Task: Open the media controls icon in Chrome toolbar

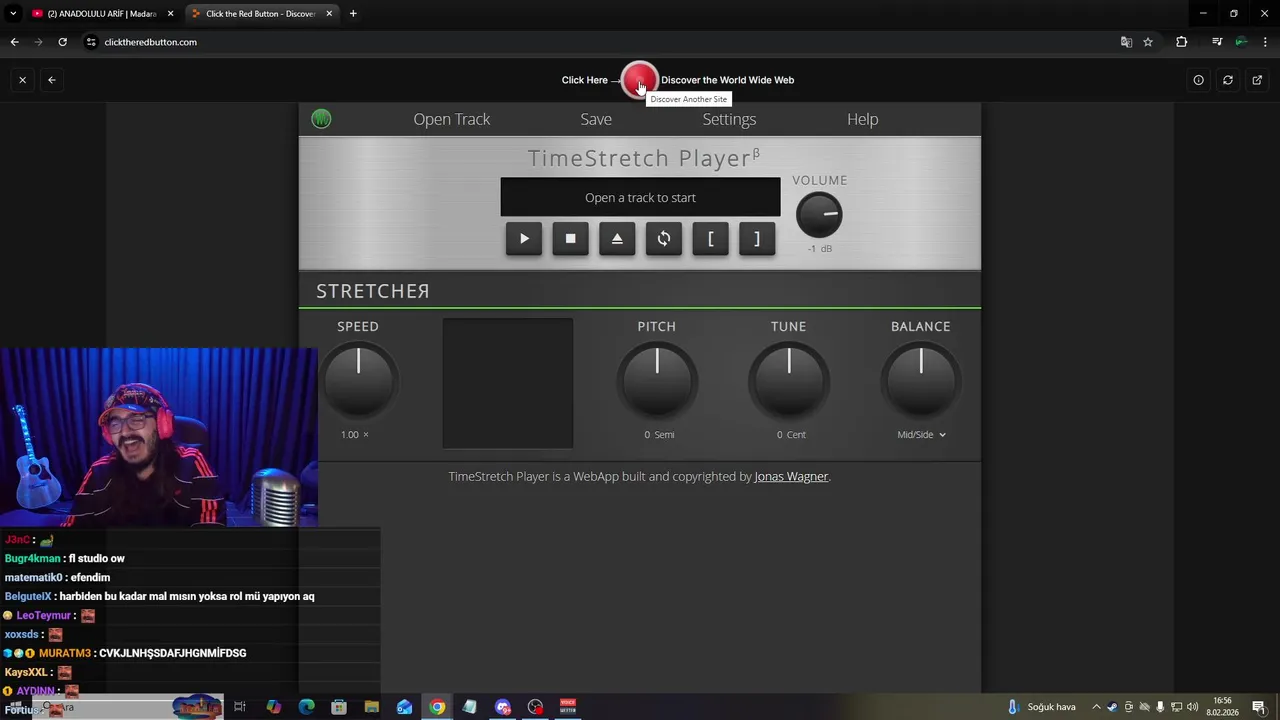Action: pos(1217,42)
